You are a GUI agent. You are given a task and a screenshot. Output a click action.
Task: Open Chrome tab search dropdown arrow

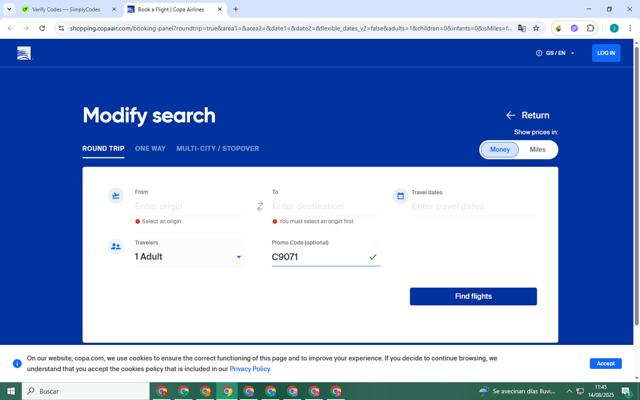[x=9, y=9]
